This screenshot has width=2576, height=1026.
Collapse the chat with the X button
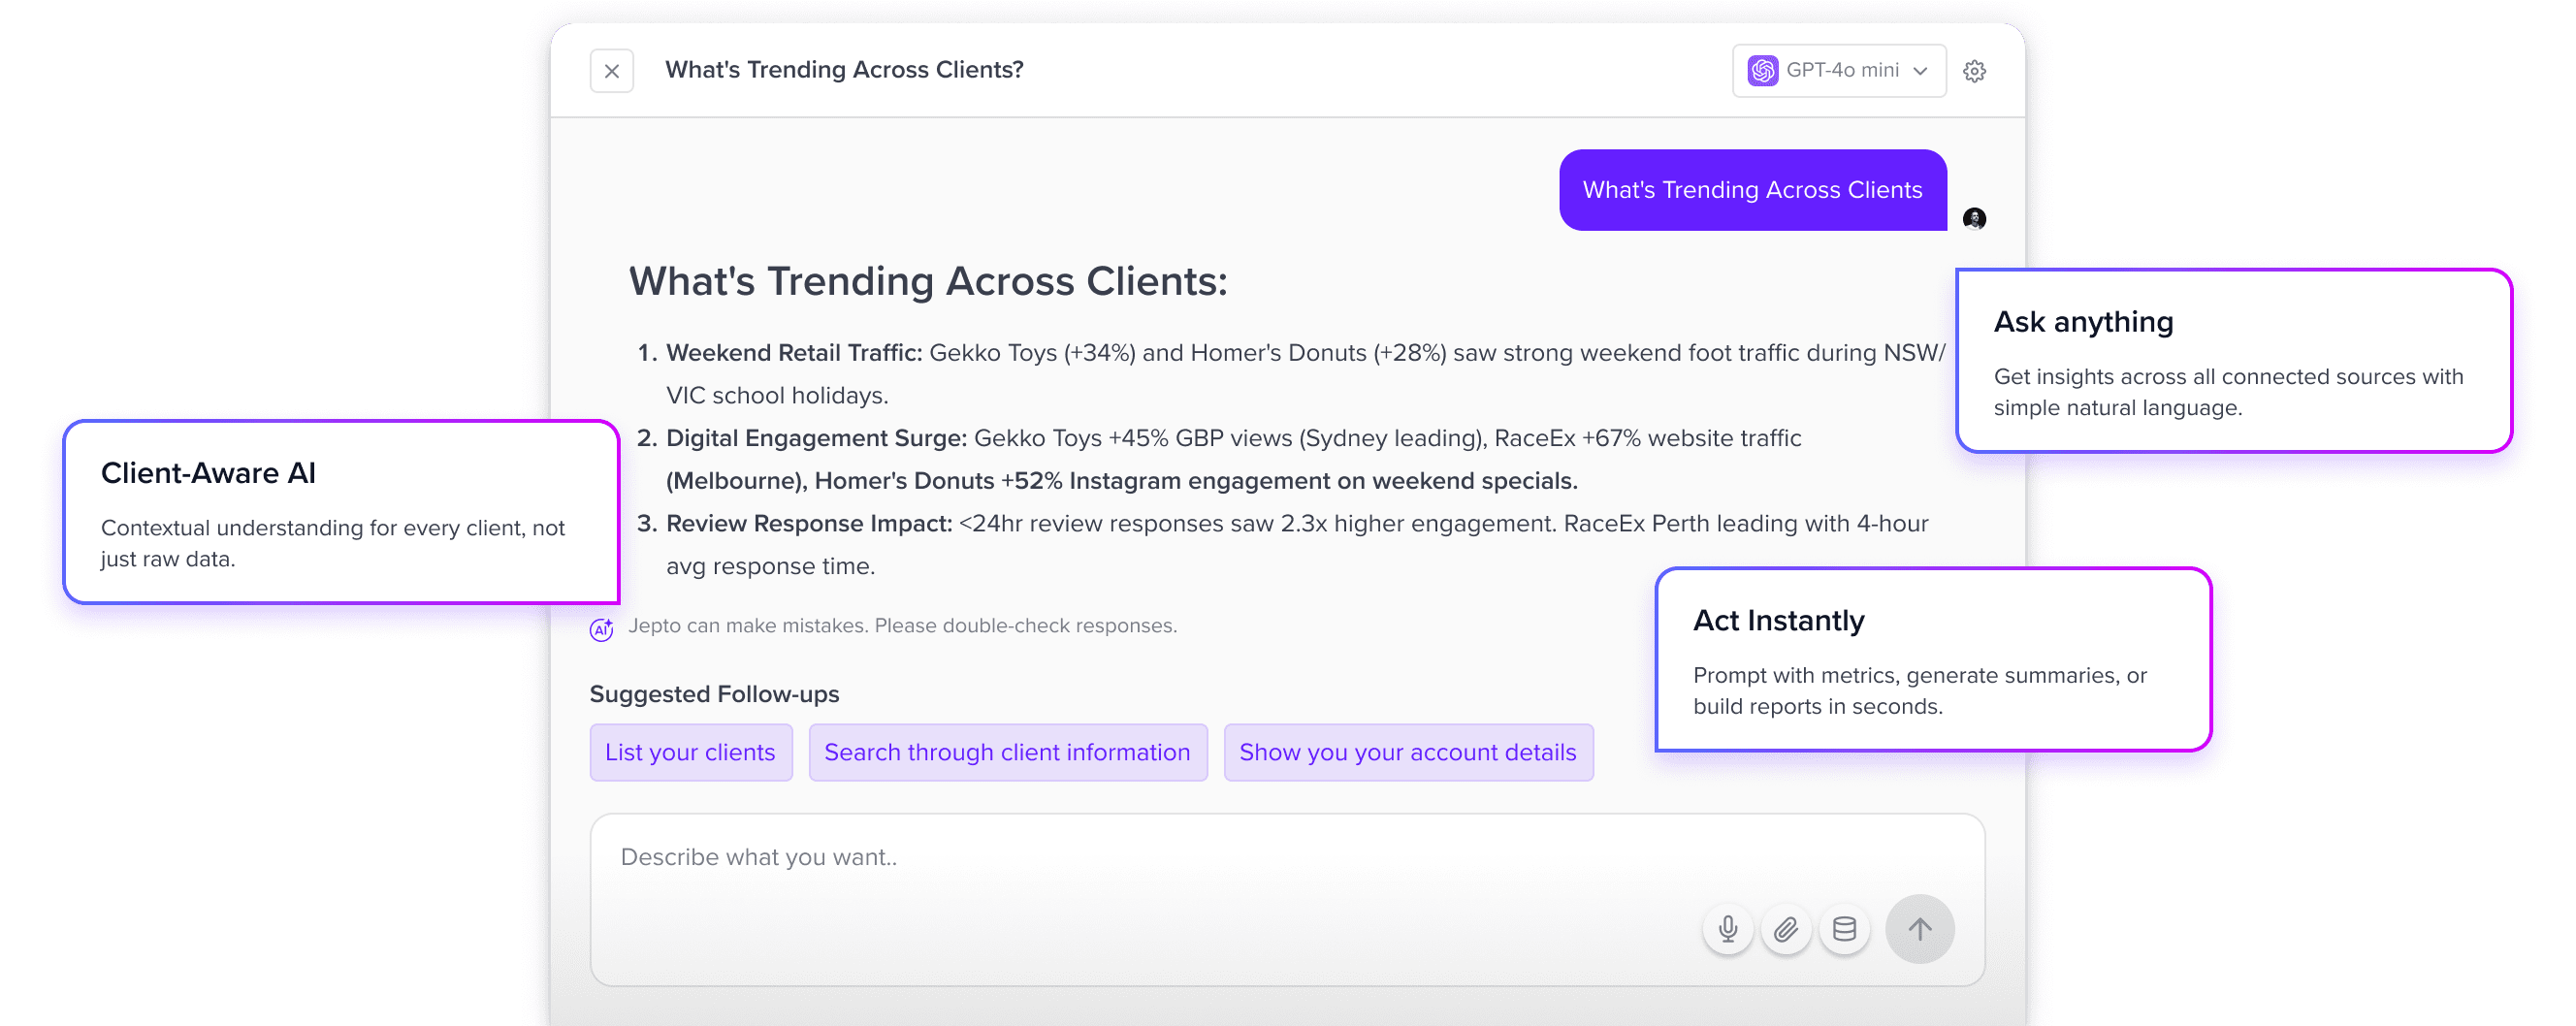click(x=611, y=70)
